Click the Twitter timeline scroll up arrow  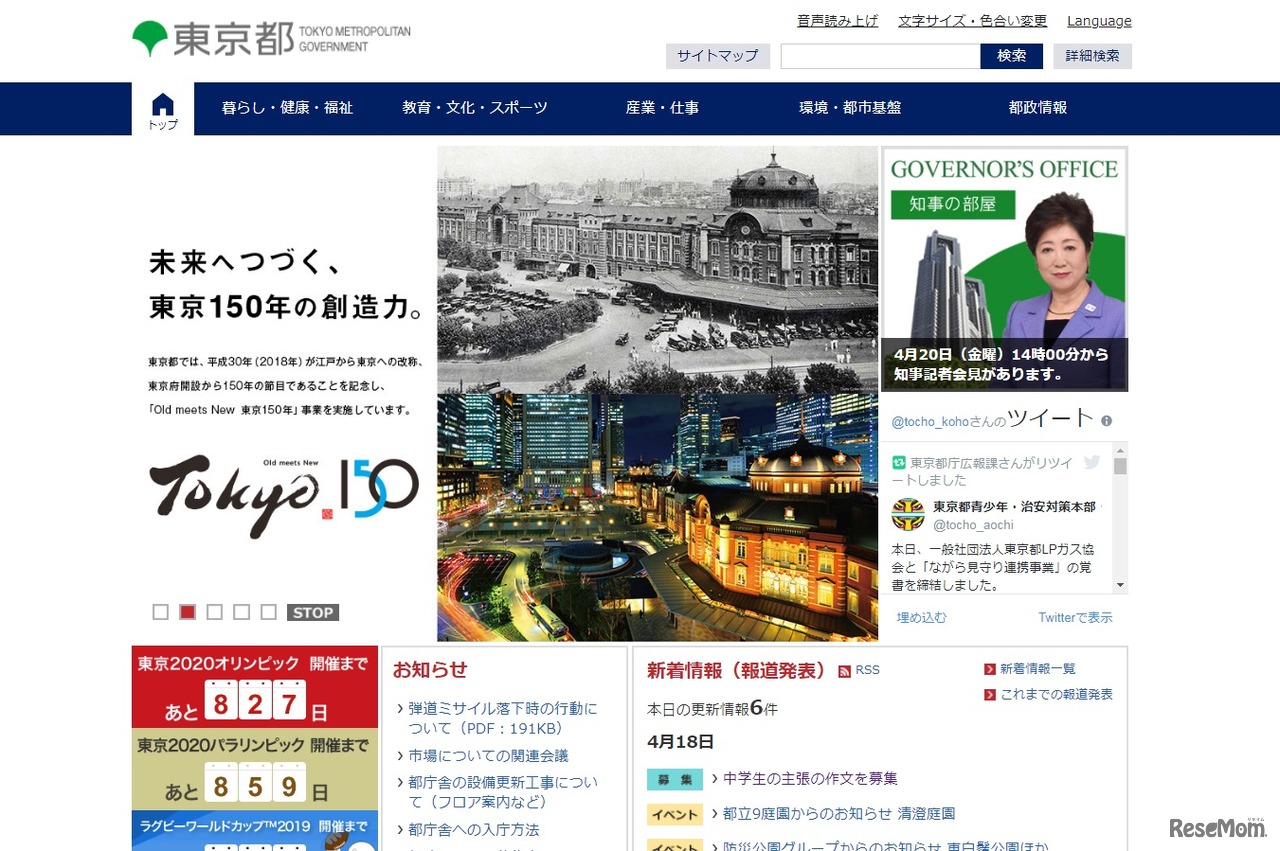pyautogui.click(x=1120, y=449)
